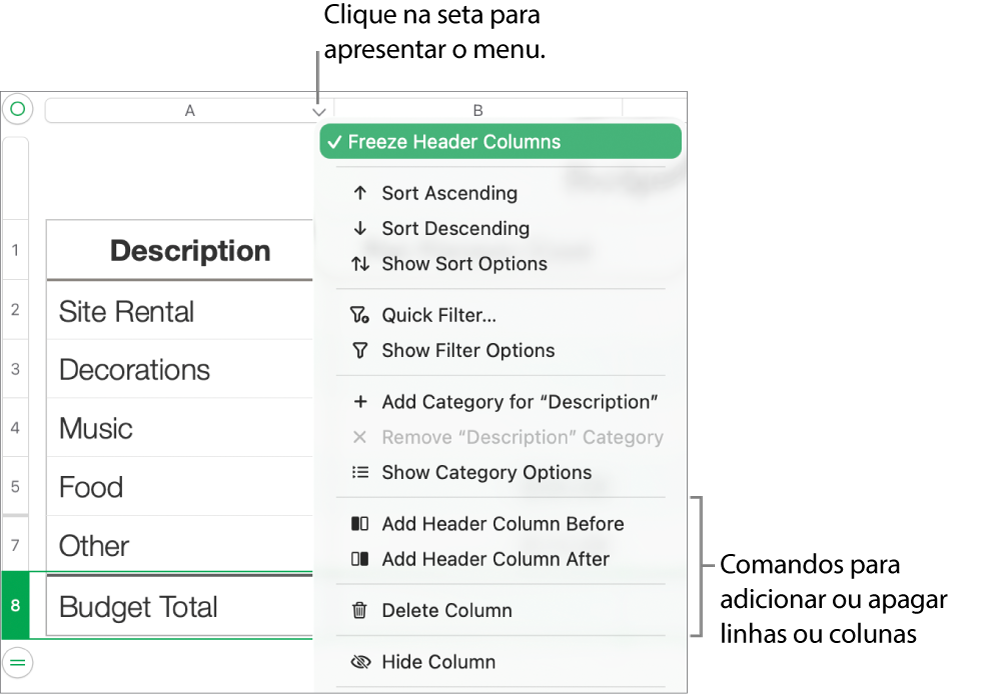Click the circular table handle top-left
Image resolution: width=991 pixels, height=694 pixels.
[x=18, y=109]
